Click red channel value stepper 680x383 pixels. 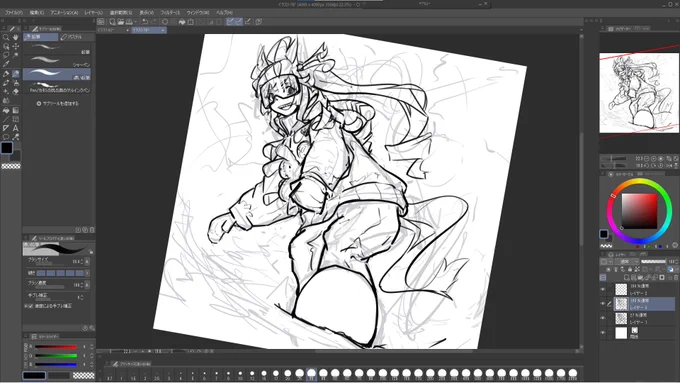click(92, 347)
